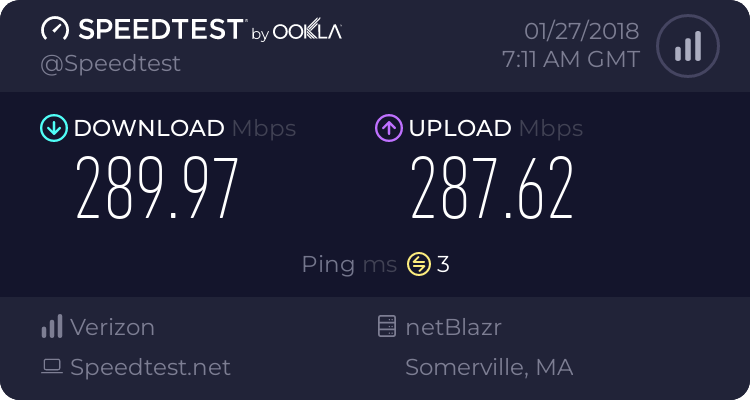Click the 7:11 AM GMT timestamp
Screen dimensions: 750x400
[570, 59]
